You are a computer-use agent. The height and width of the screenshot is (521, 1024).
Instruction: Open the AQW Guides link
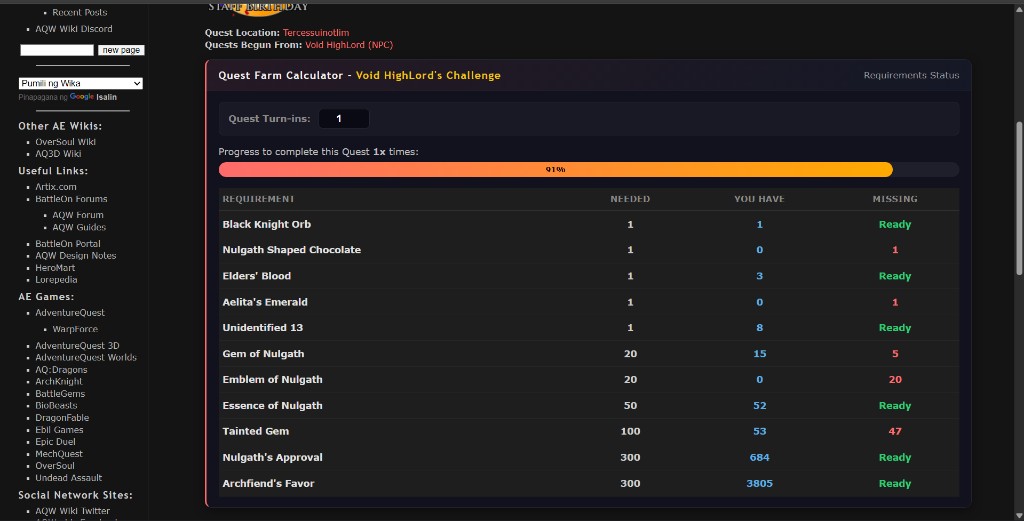(79, 227)
